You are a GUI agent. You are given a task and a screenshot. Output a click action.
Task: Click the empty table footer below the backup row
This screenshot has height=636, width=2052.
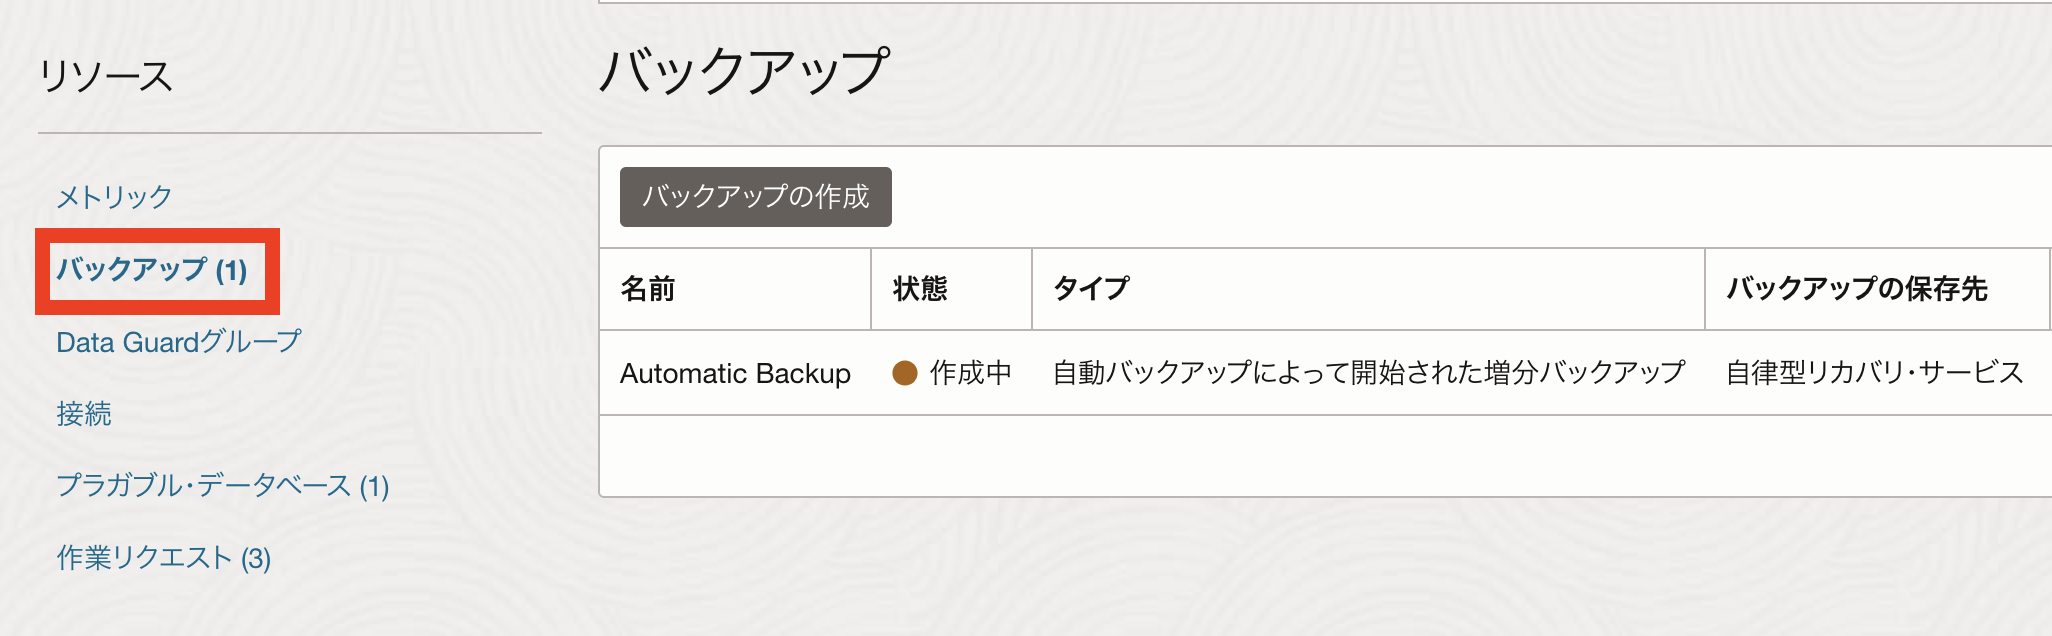point(1300,455)
